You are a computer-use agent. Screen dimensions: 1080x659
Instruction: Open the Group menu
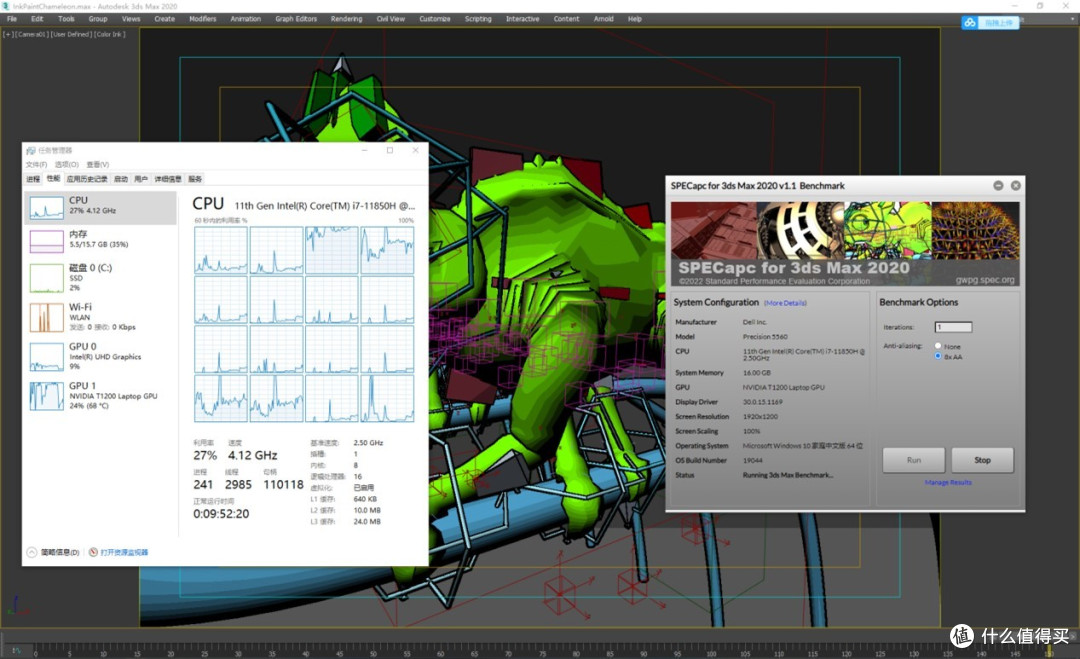pos(98,19)
